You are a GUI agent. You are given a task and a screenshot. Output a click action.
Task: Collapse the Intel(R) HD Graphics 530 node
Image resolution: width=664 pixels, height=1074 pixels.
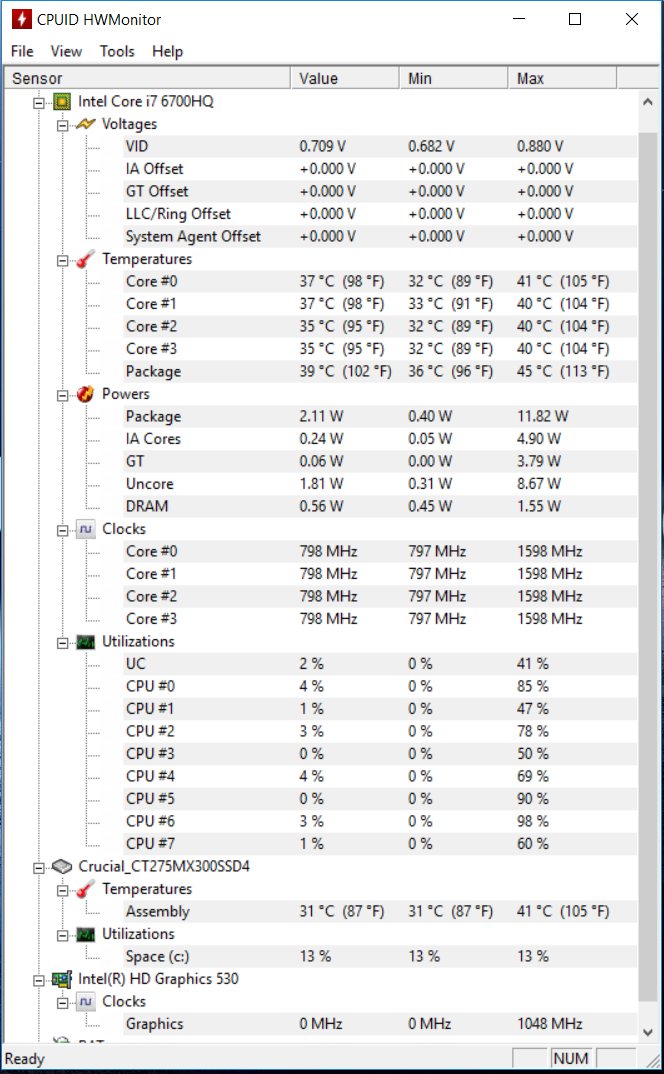40,980
